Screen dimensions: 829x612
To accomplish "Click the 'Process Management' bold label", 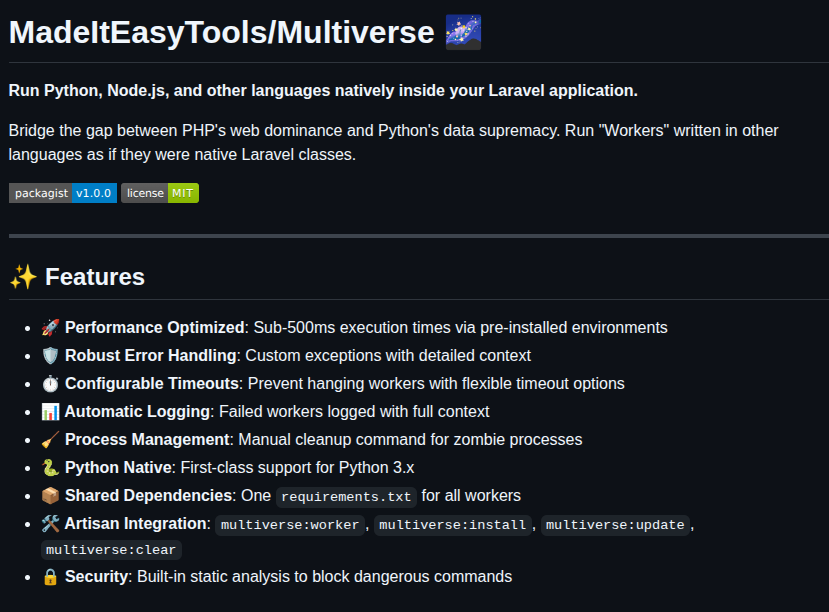I will 148,440.
